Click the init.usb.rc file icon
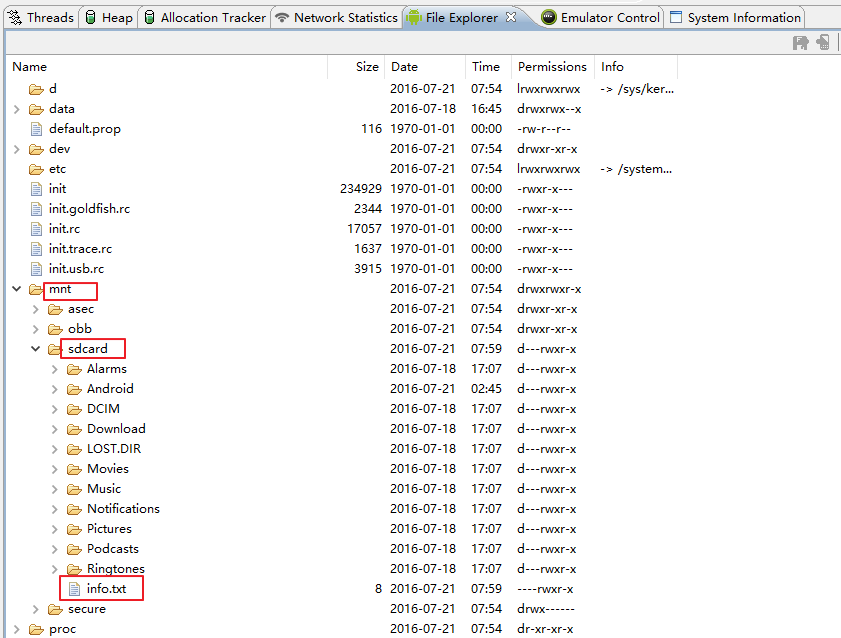 pos(36,269)
